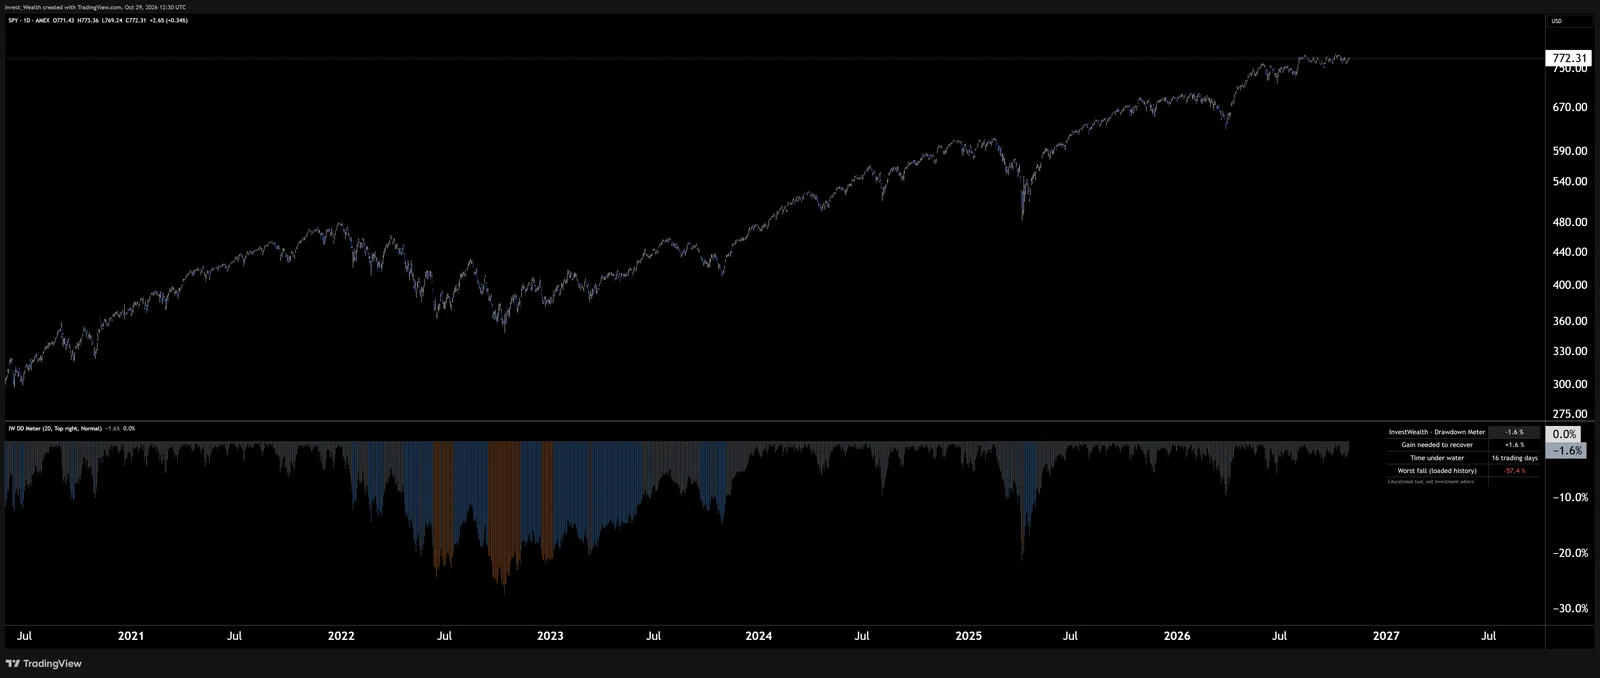Viewport: 1600px width, 678px height.
Task: Click the SPY · 1D · AMEX symbol legend
Action: point(29,20)
